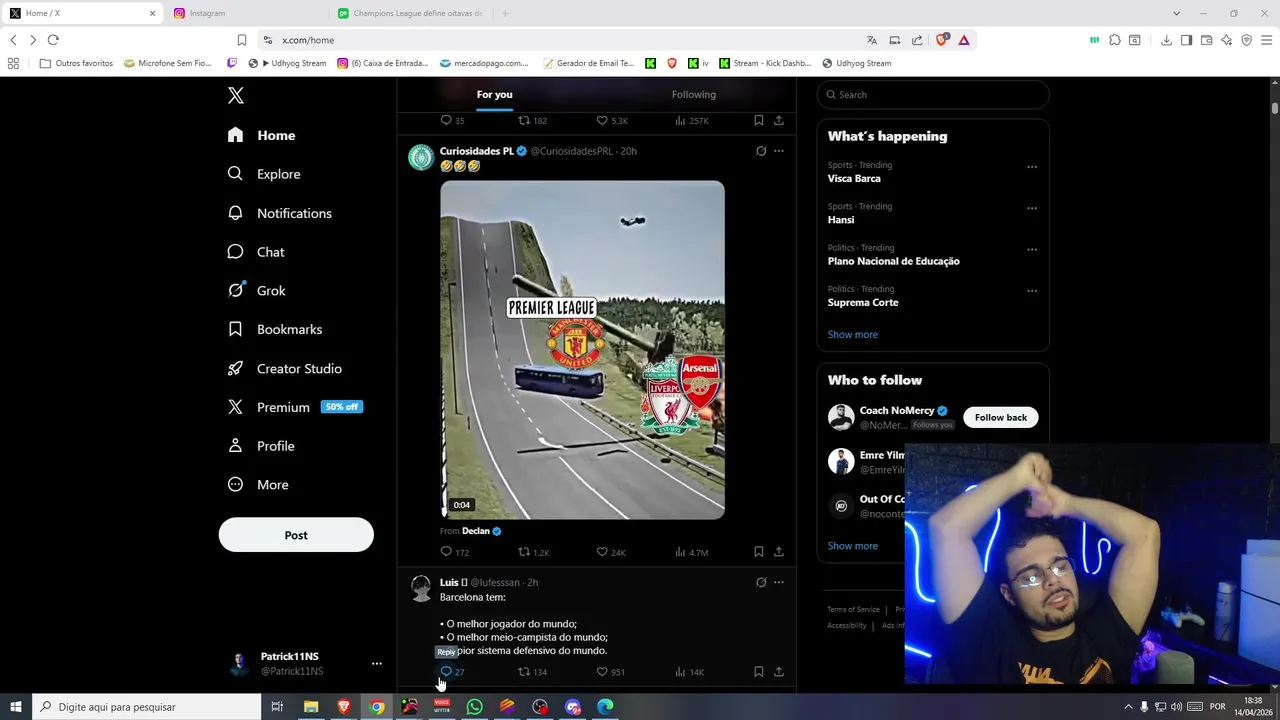Open options for Hansi trend
1280x720 pixels.
click(x=1032, y=208)
